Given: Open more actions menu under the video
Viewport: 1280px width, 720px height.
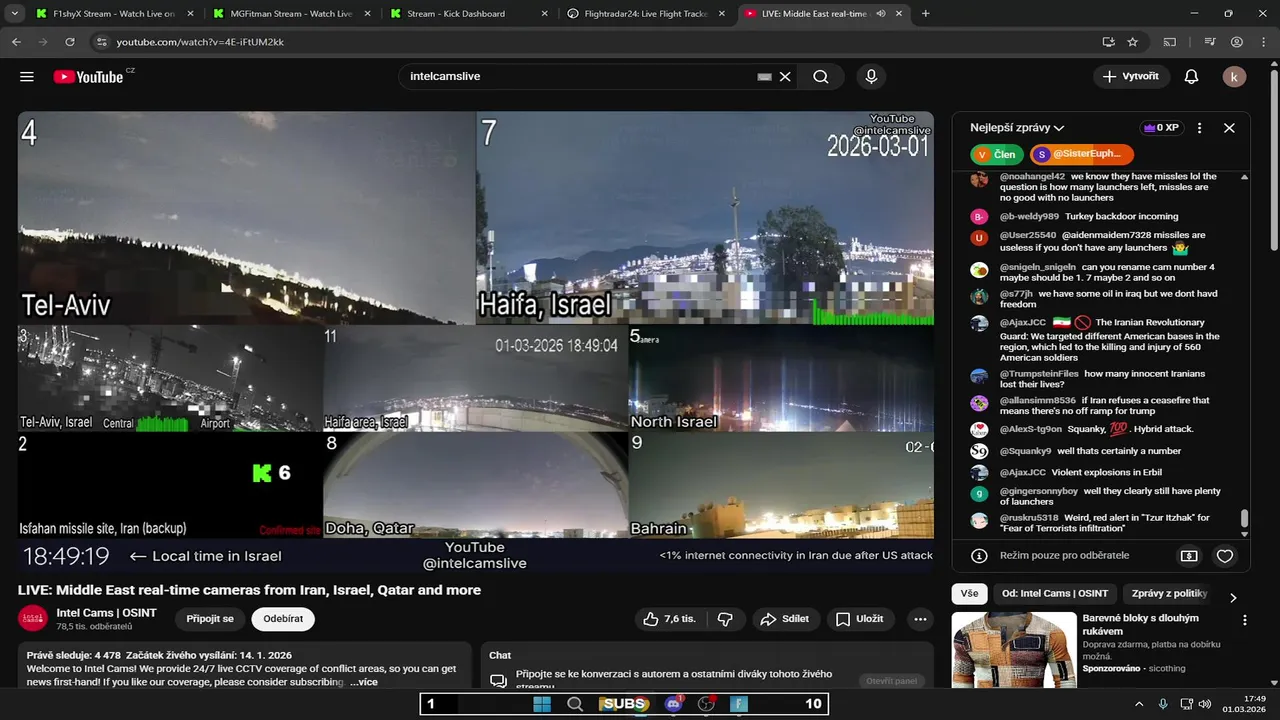Looking at the screenshot, I should coord(920,619).
